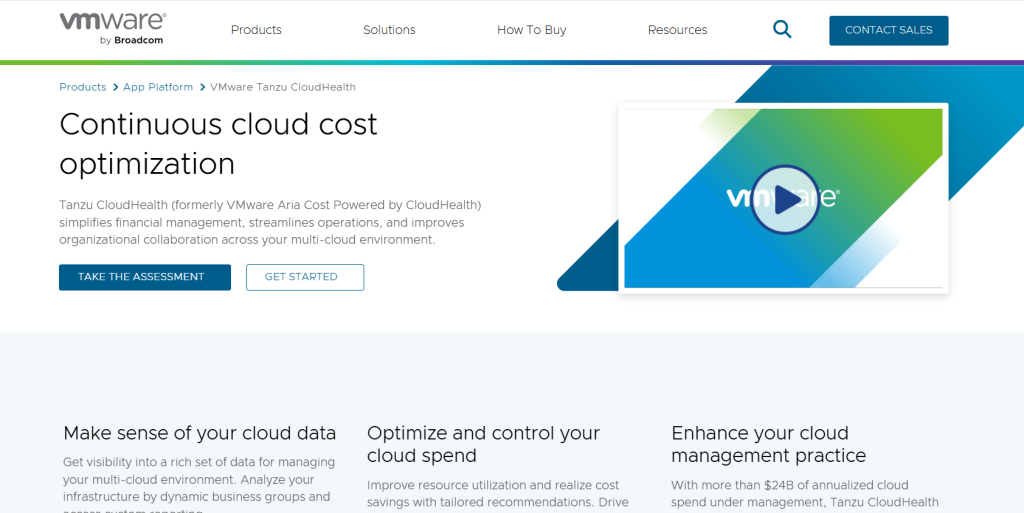
Task: Go to Products breadcrumb link
Action: (82, 87)
